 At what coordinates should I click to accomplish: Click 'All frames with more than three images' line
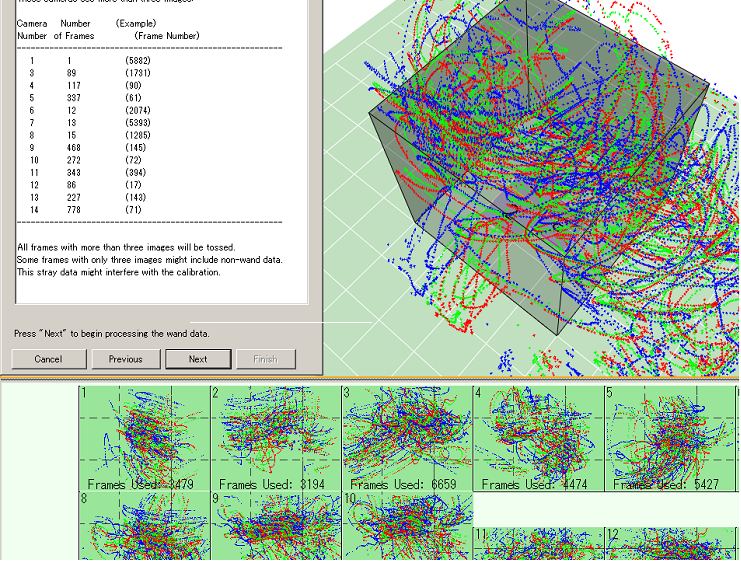126,247
